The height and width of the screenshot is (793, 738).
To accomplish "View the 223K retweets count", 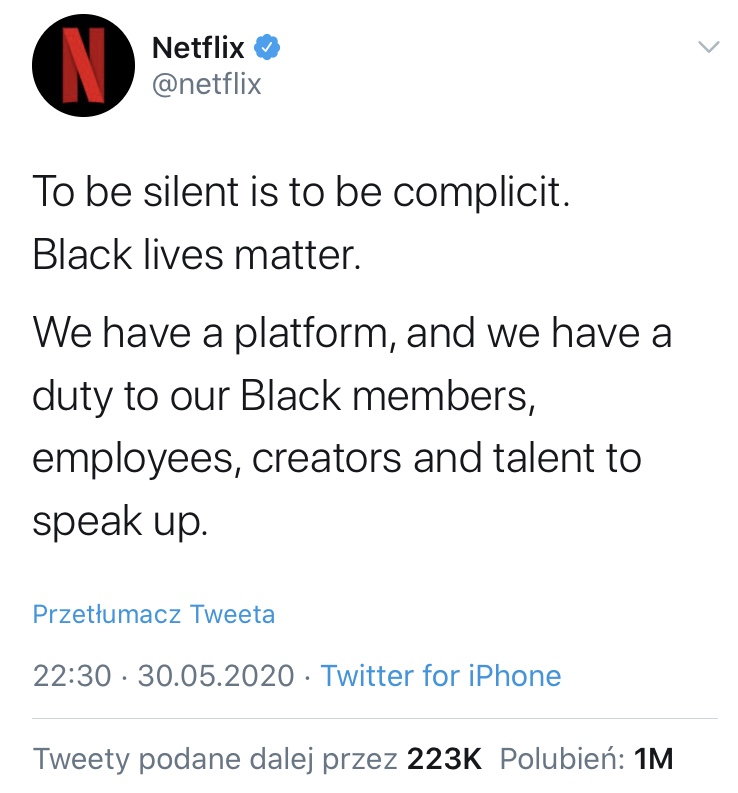I will (445, 758).
